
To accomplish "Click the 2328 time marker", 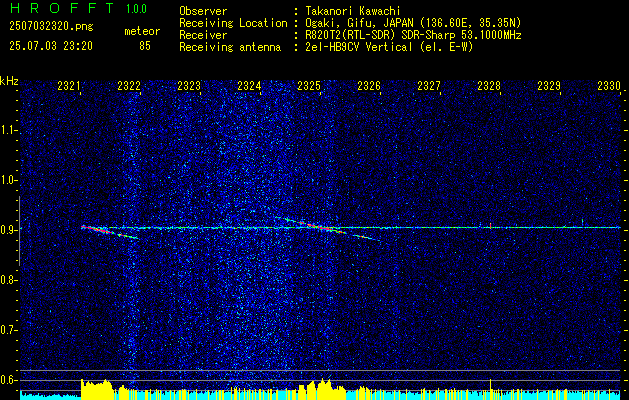I will click(489, 86).
